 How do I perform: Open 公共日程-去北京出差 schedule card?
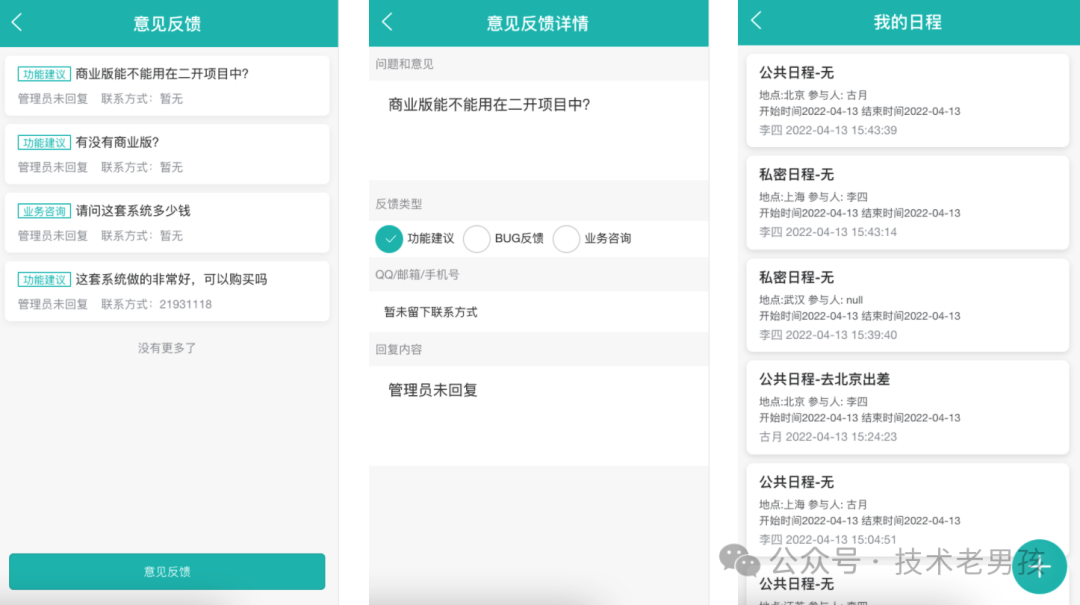907,407
